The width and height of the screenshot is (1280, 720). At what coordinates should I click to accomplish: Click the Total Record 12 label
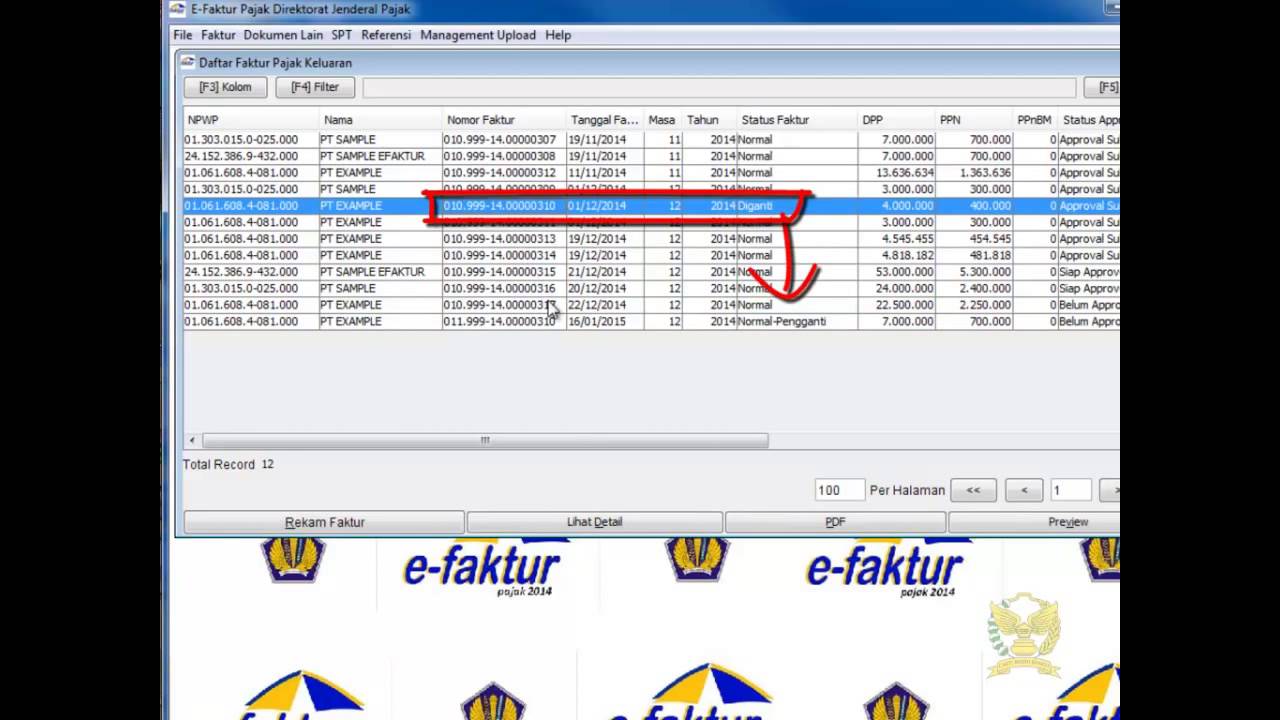[x=228, y=465]
